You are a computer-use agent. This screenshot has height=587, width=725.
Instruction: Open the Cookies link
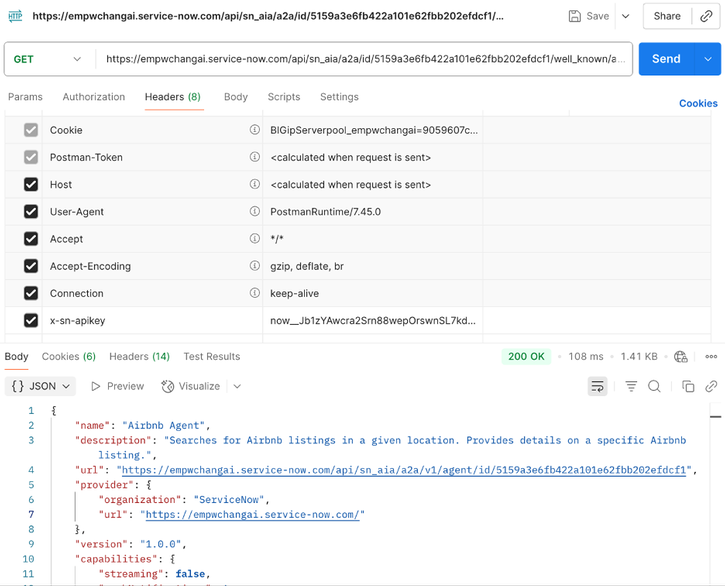(x=698, y=104)
